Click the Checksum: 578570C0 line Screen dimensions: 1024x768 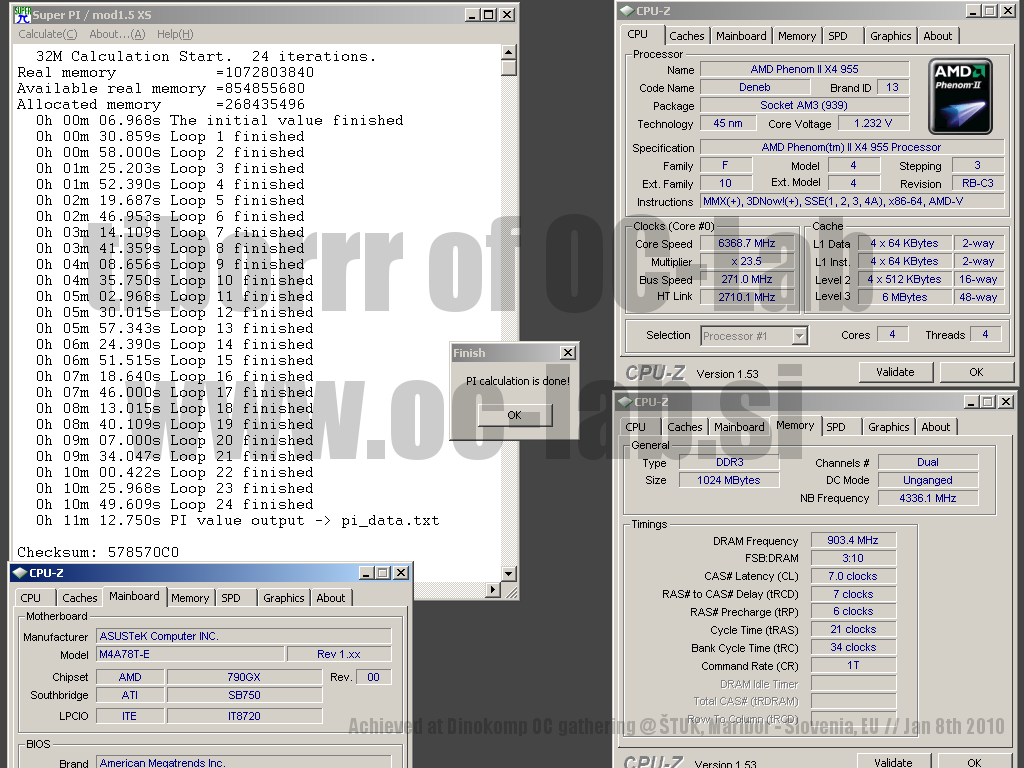(98, 552)
